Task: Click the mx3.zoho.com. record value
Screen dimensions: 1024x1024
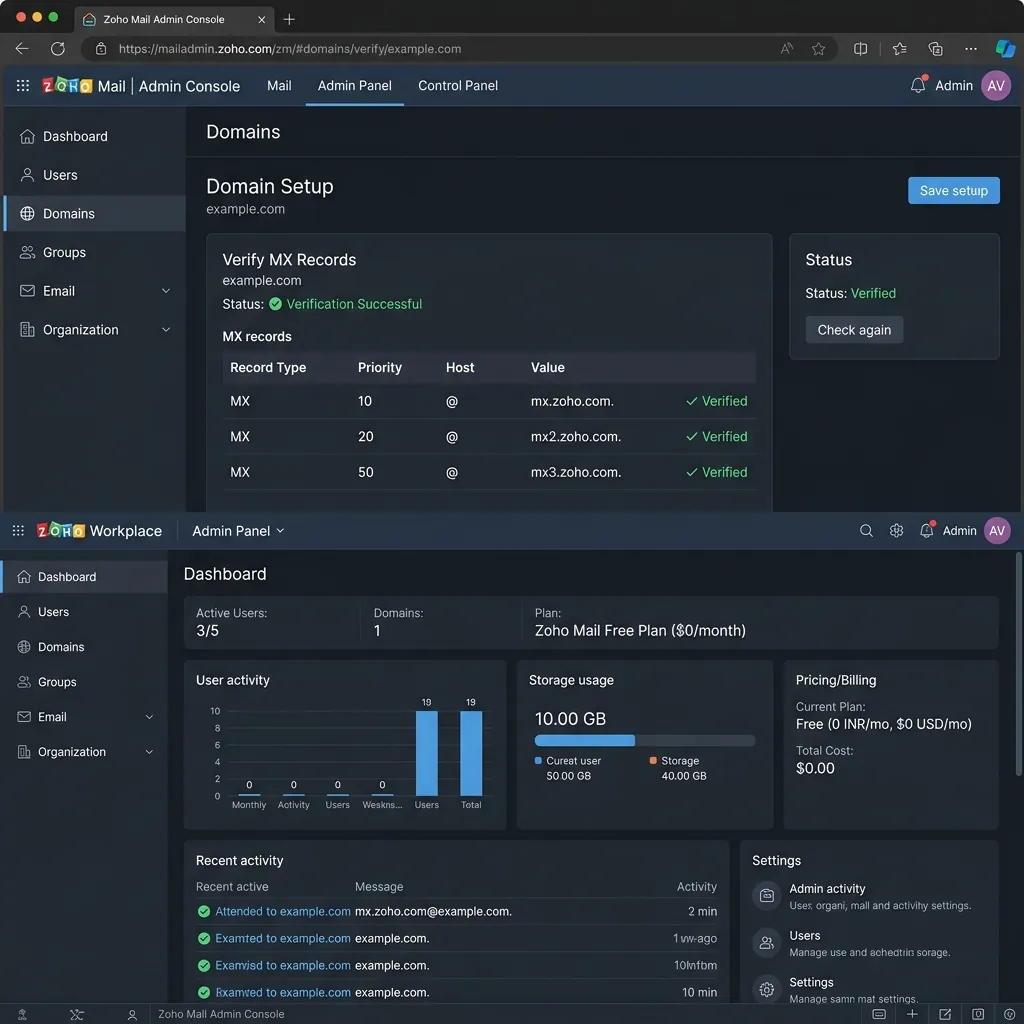Action: 575,472
